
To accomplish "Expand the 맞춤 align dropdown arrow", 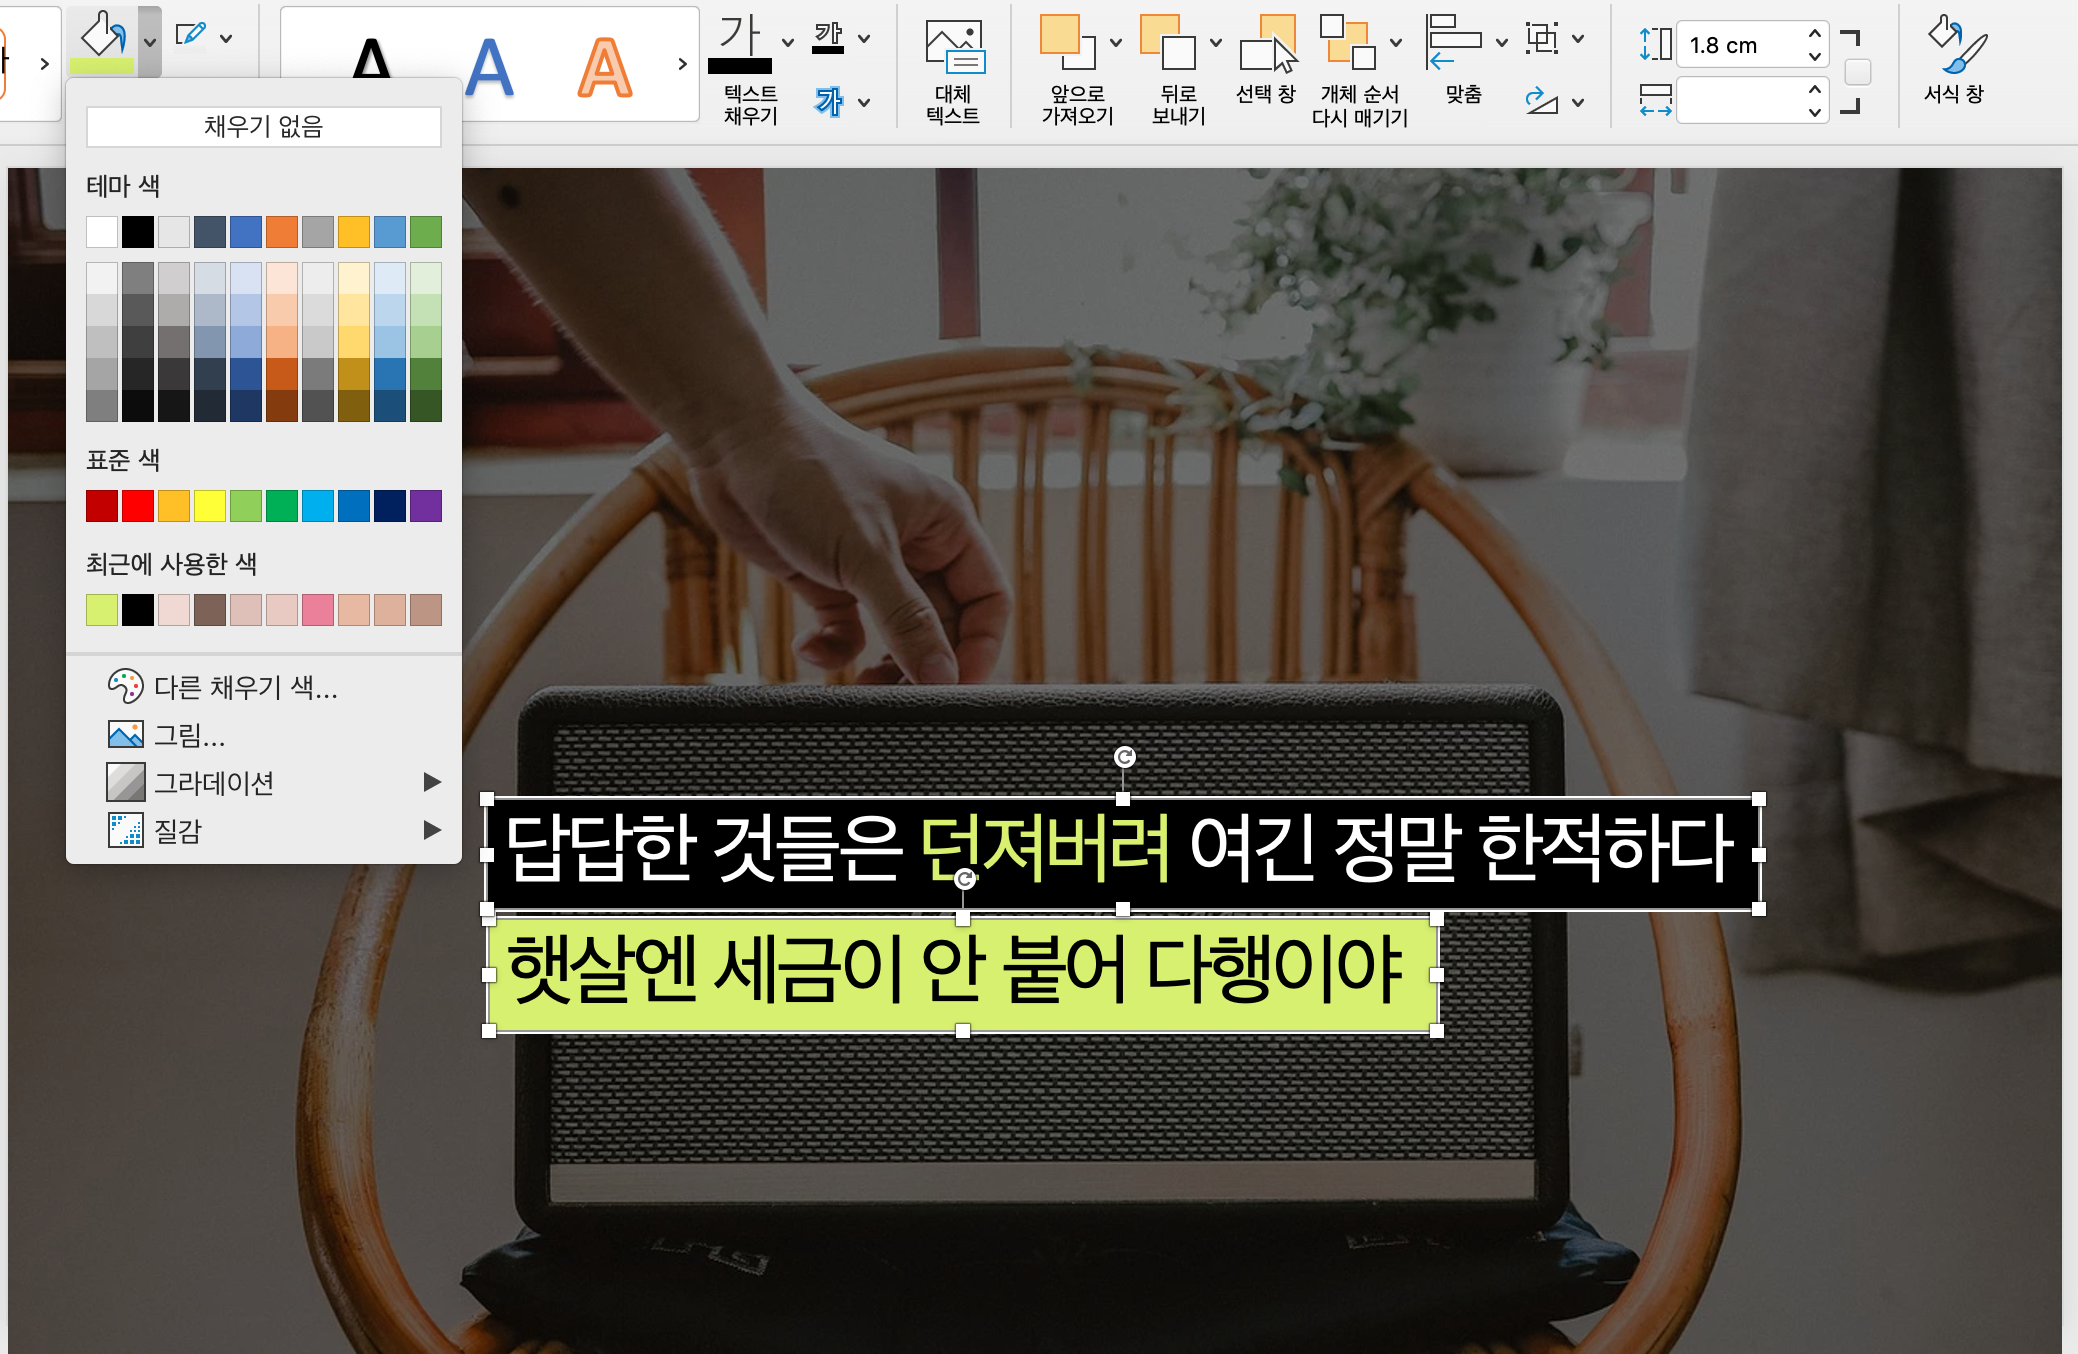I will (1501, 42).
